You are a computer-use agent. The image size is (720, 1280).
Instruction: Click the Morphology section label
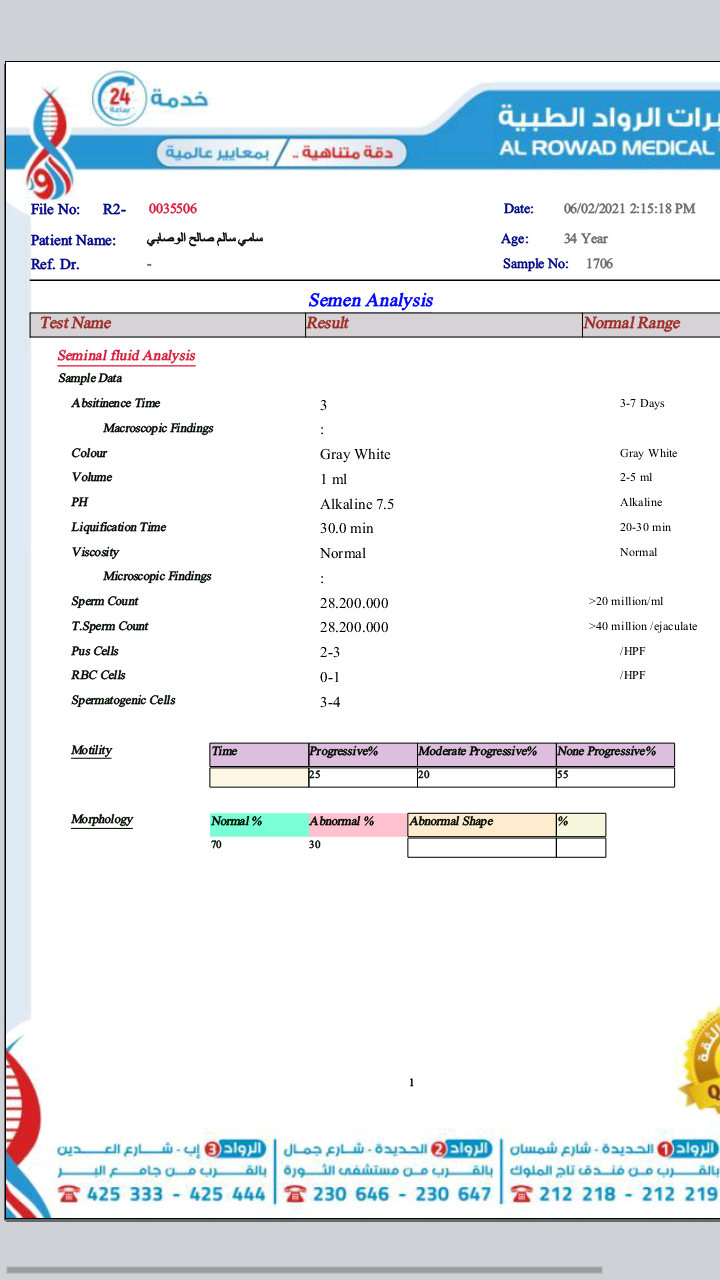pyautogui.click(x=102, y=819)
